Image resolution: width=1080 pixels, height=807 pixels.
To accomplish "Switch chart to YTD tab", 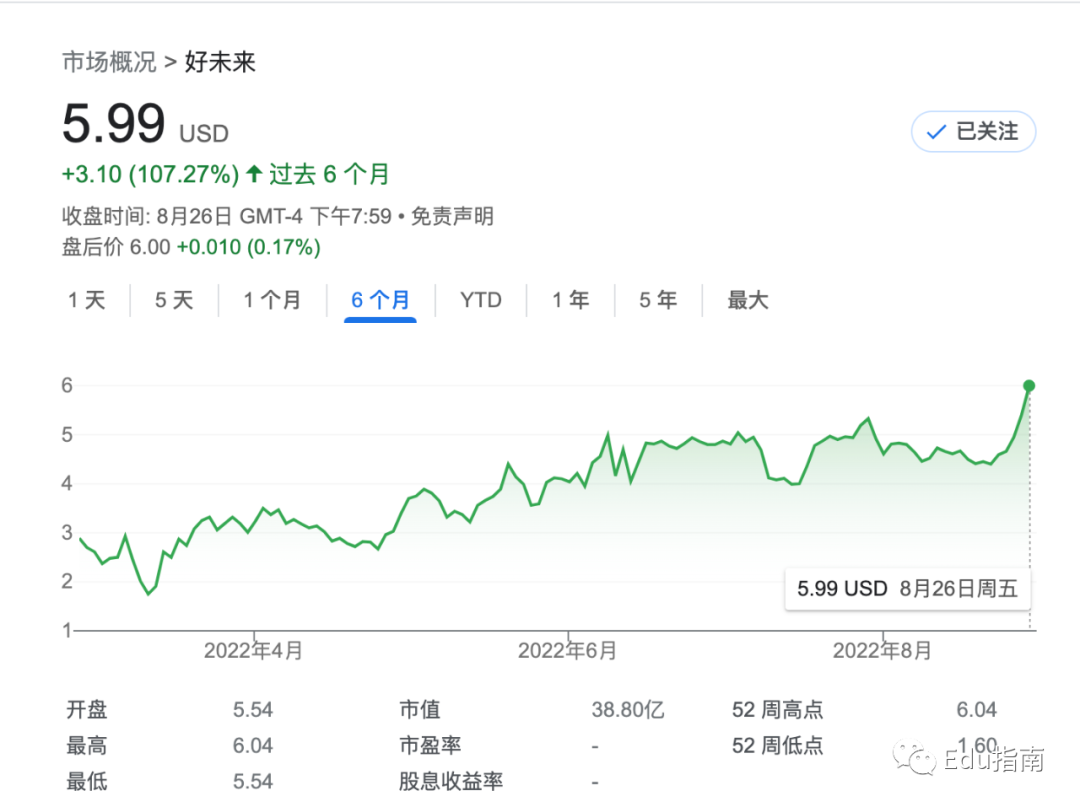I will pyautogui.click(x=481, y=300).
